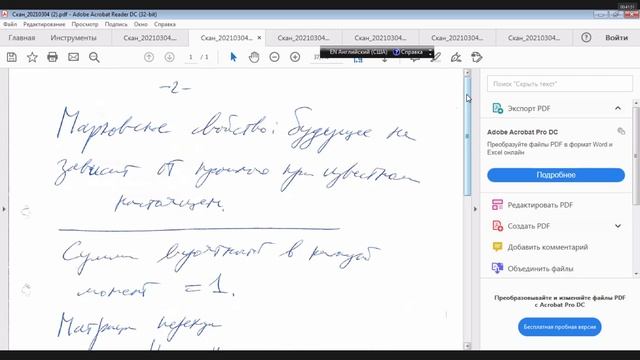This screenshot has height=360, width=640.
Task: Go to next page arrow icon
Action: click(169, 57)
